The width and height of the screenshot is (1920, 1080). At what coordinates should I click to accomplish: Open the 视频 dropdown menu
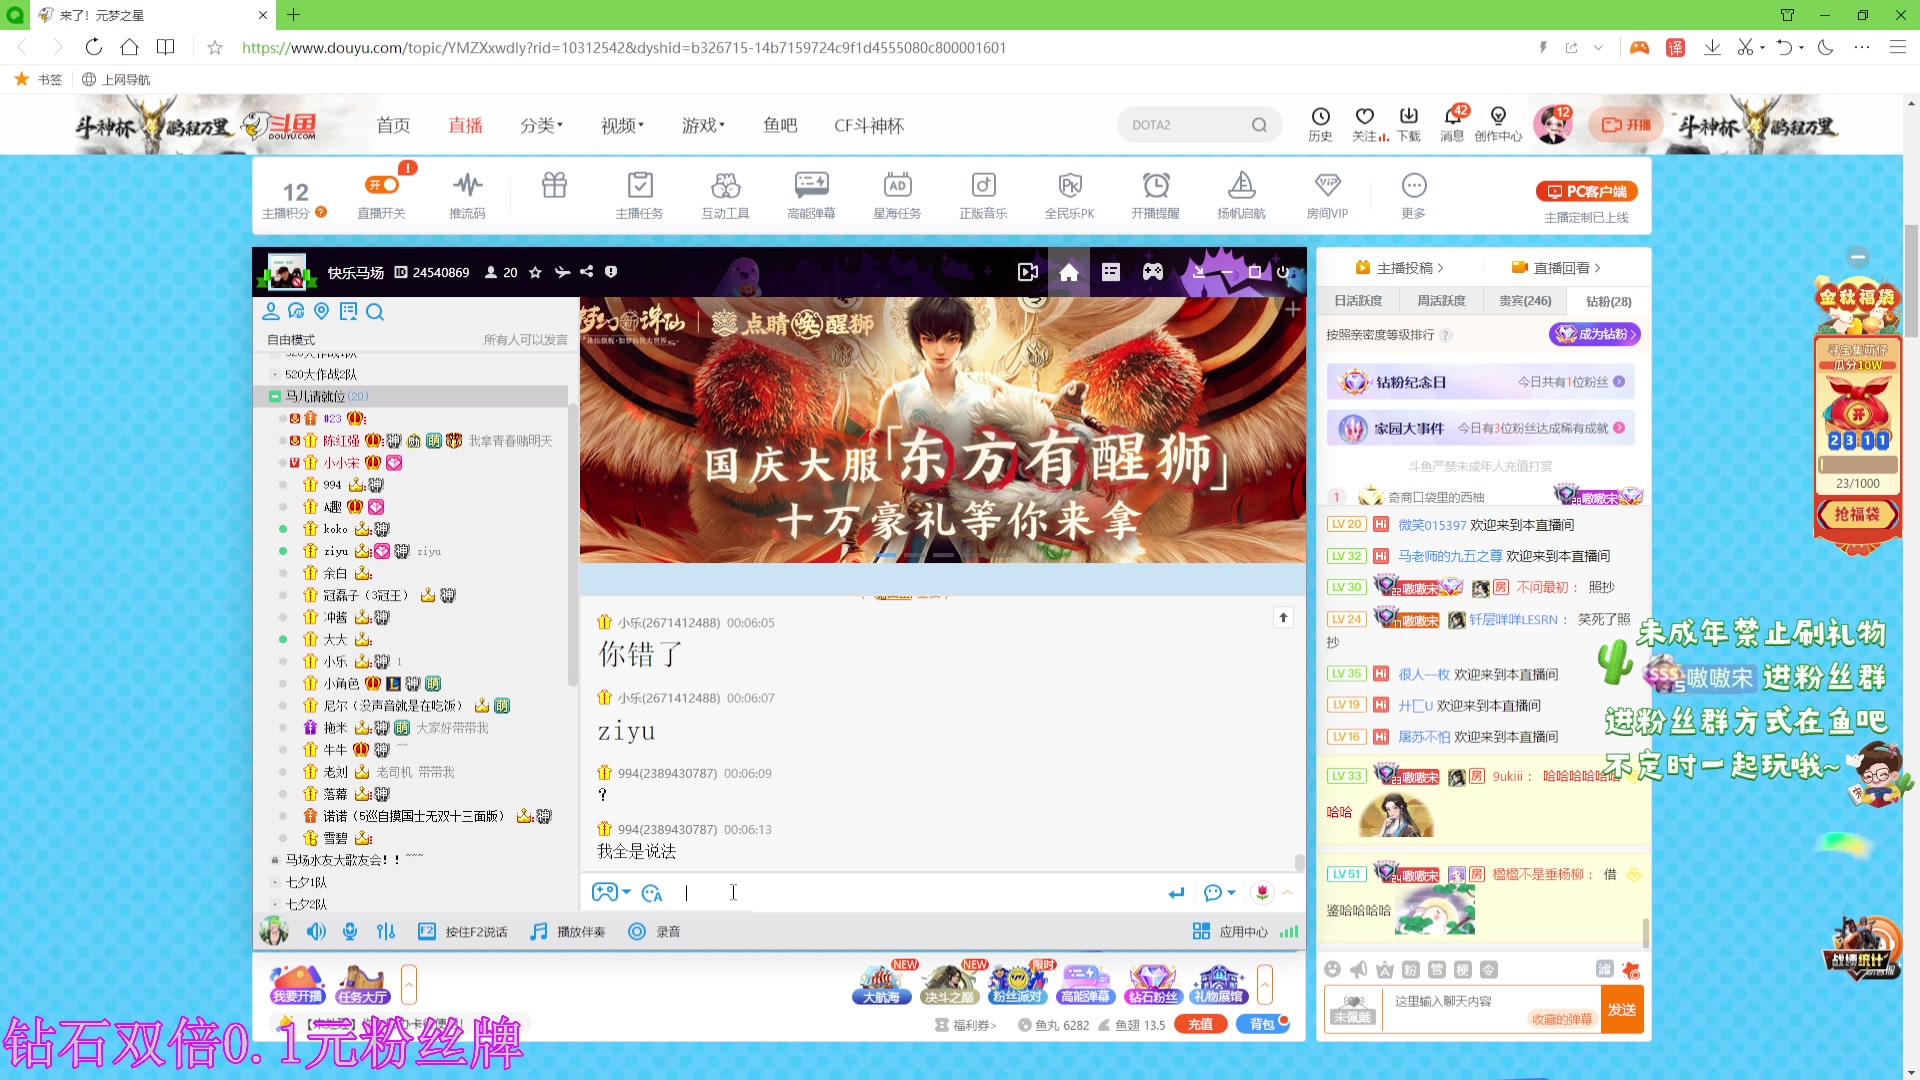coord(620,124)
